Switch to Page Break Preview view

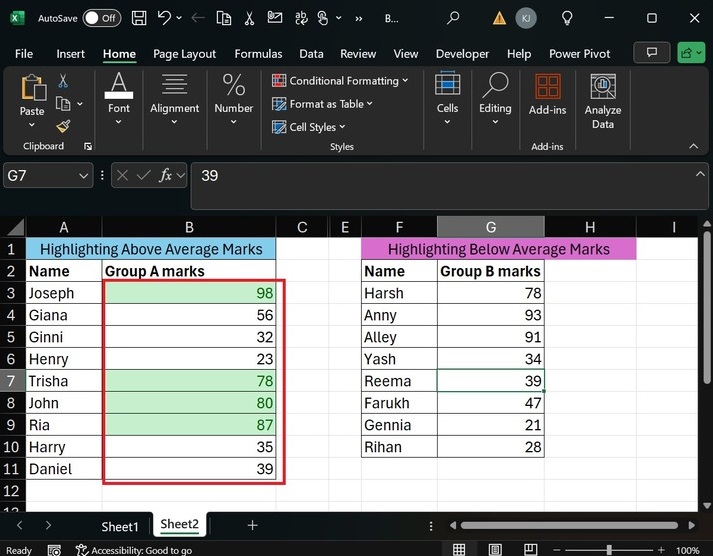pyautogui.click(x=533, y=549)
